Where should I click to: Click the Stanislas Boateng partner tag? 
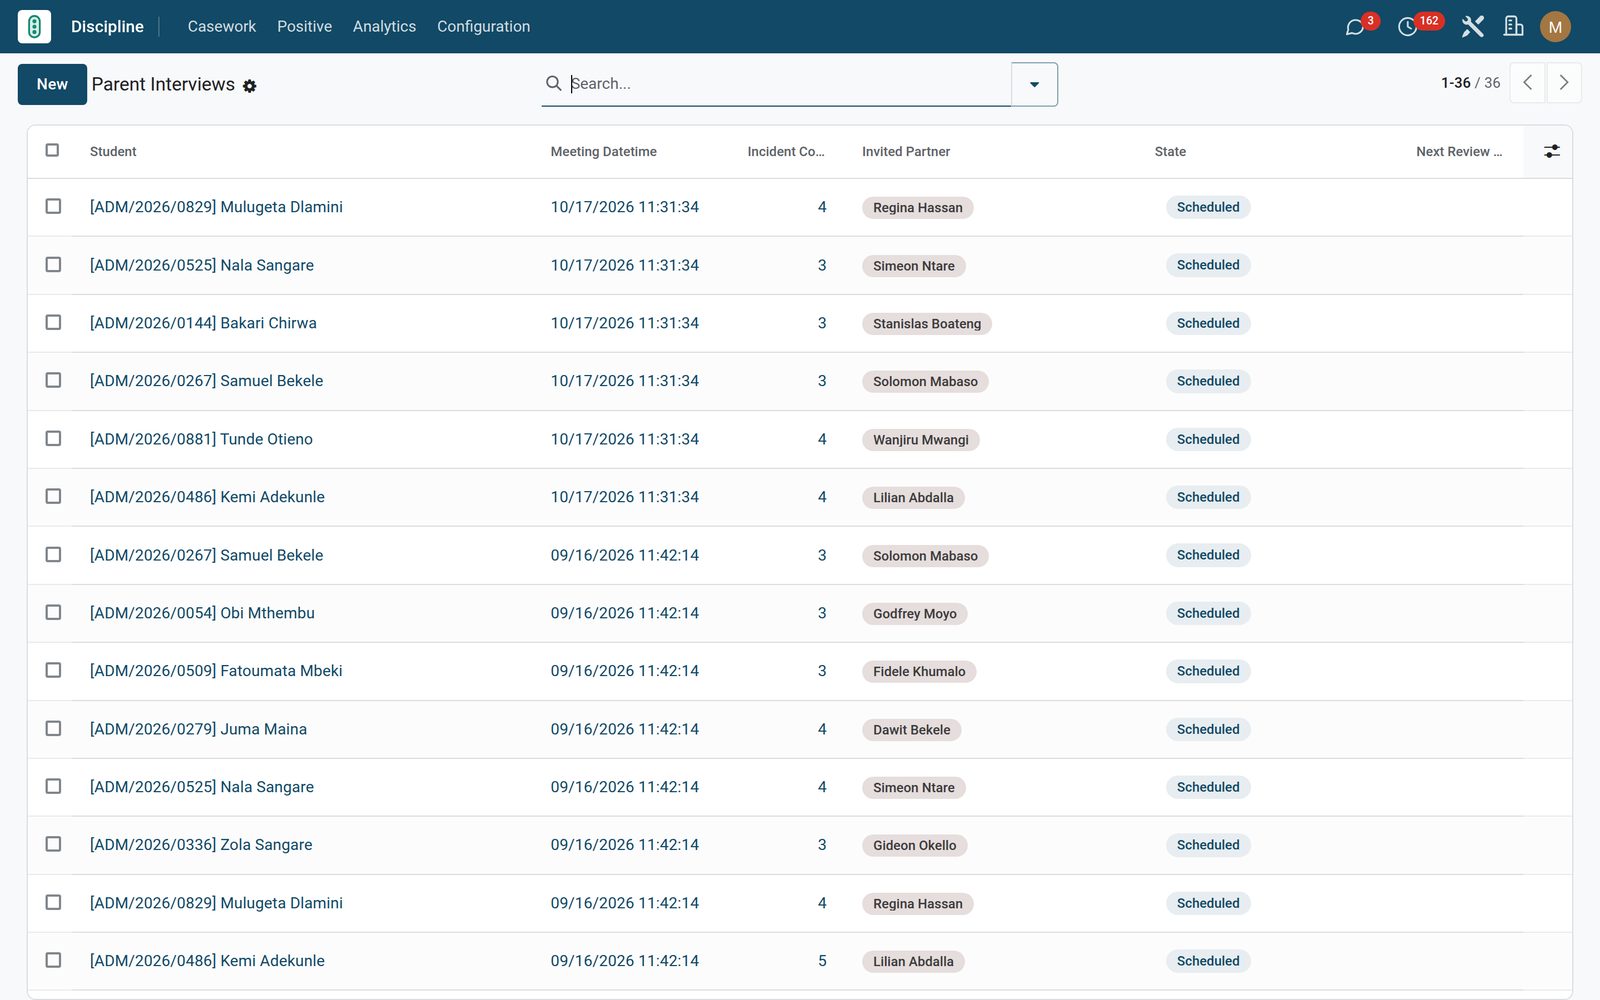click(927, 324)
